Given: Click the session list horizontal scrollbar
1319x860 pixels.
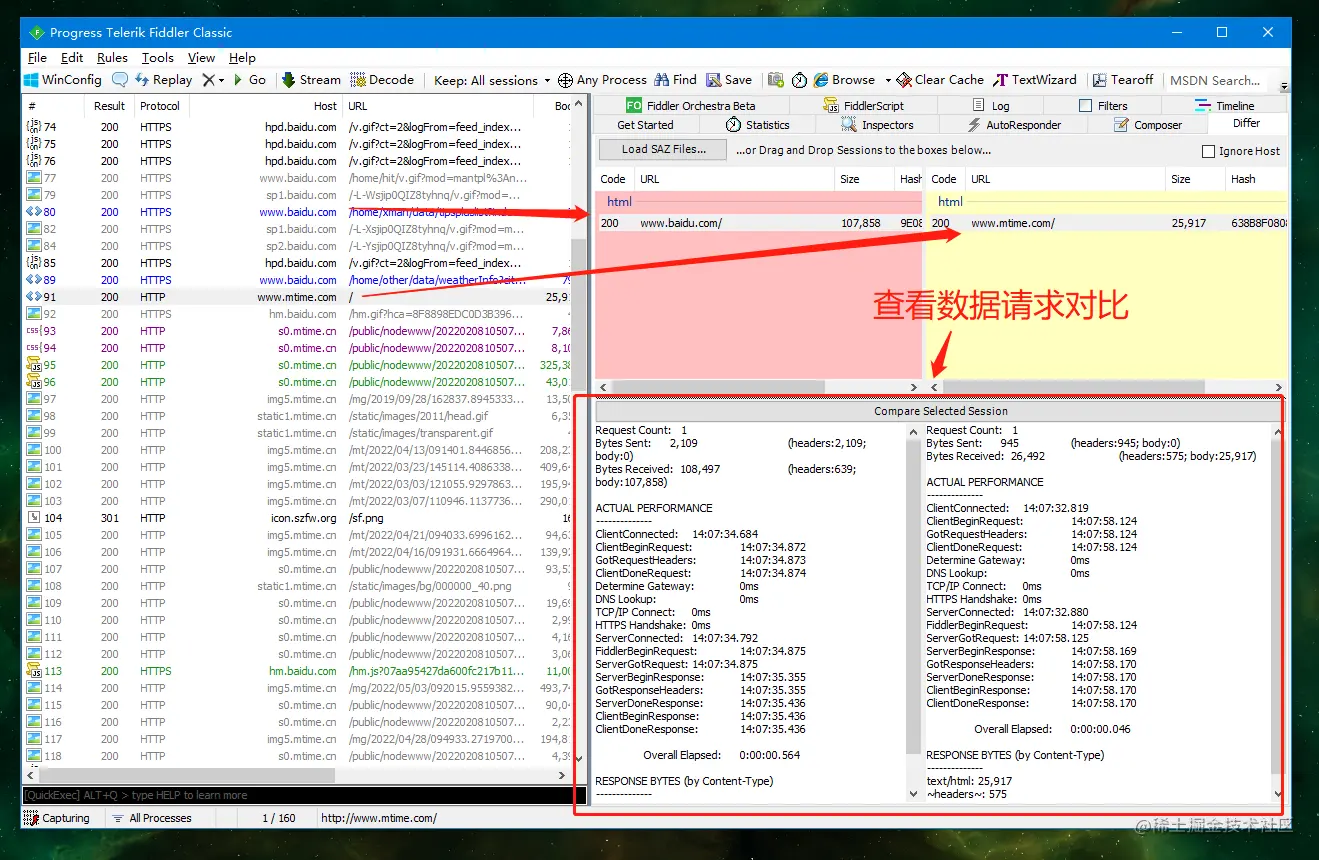Looking at the screenshot, I should click(296, 775).
